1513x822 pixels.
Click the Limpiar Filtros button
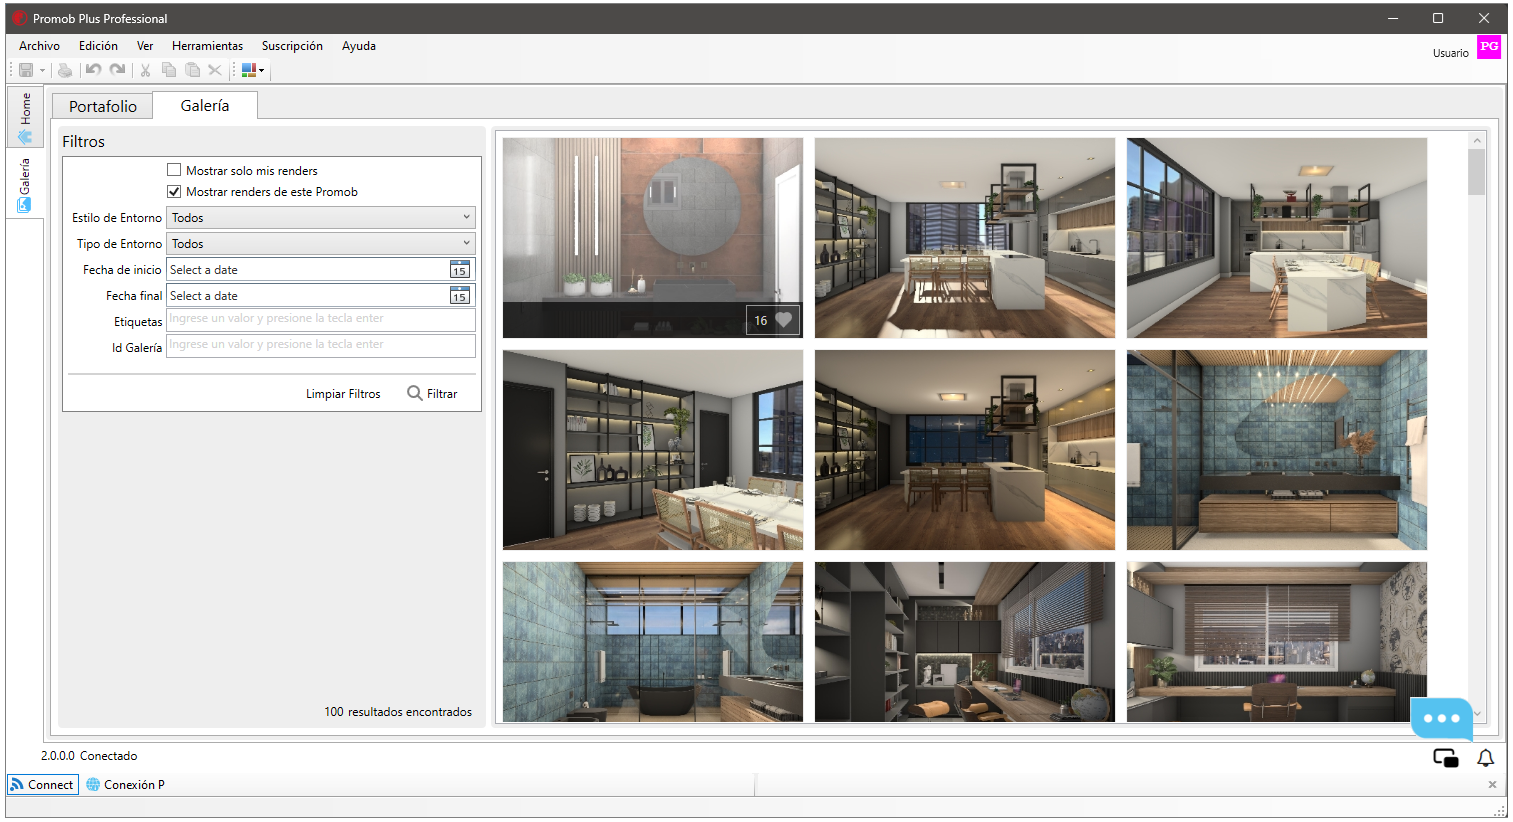(343, 394)
